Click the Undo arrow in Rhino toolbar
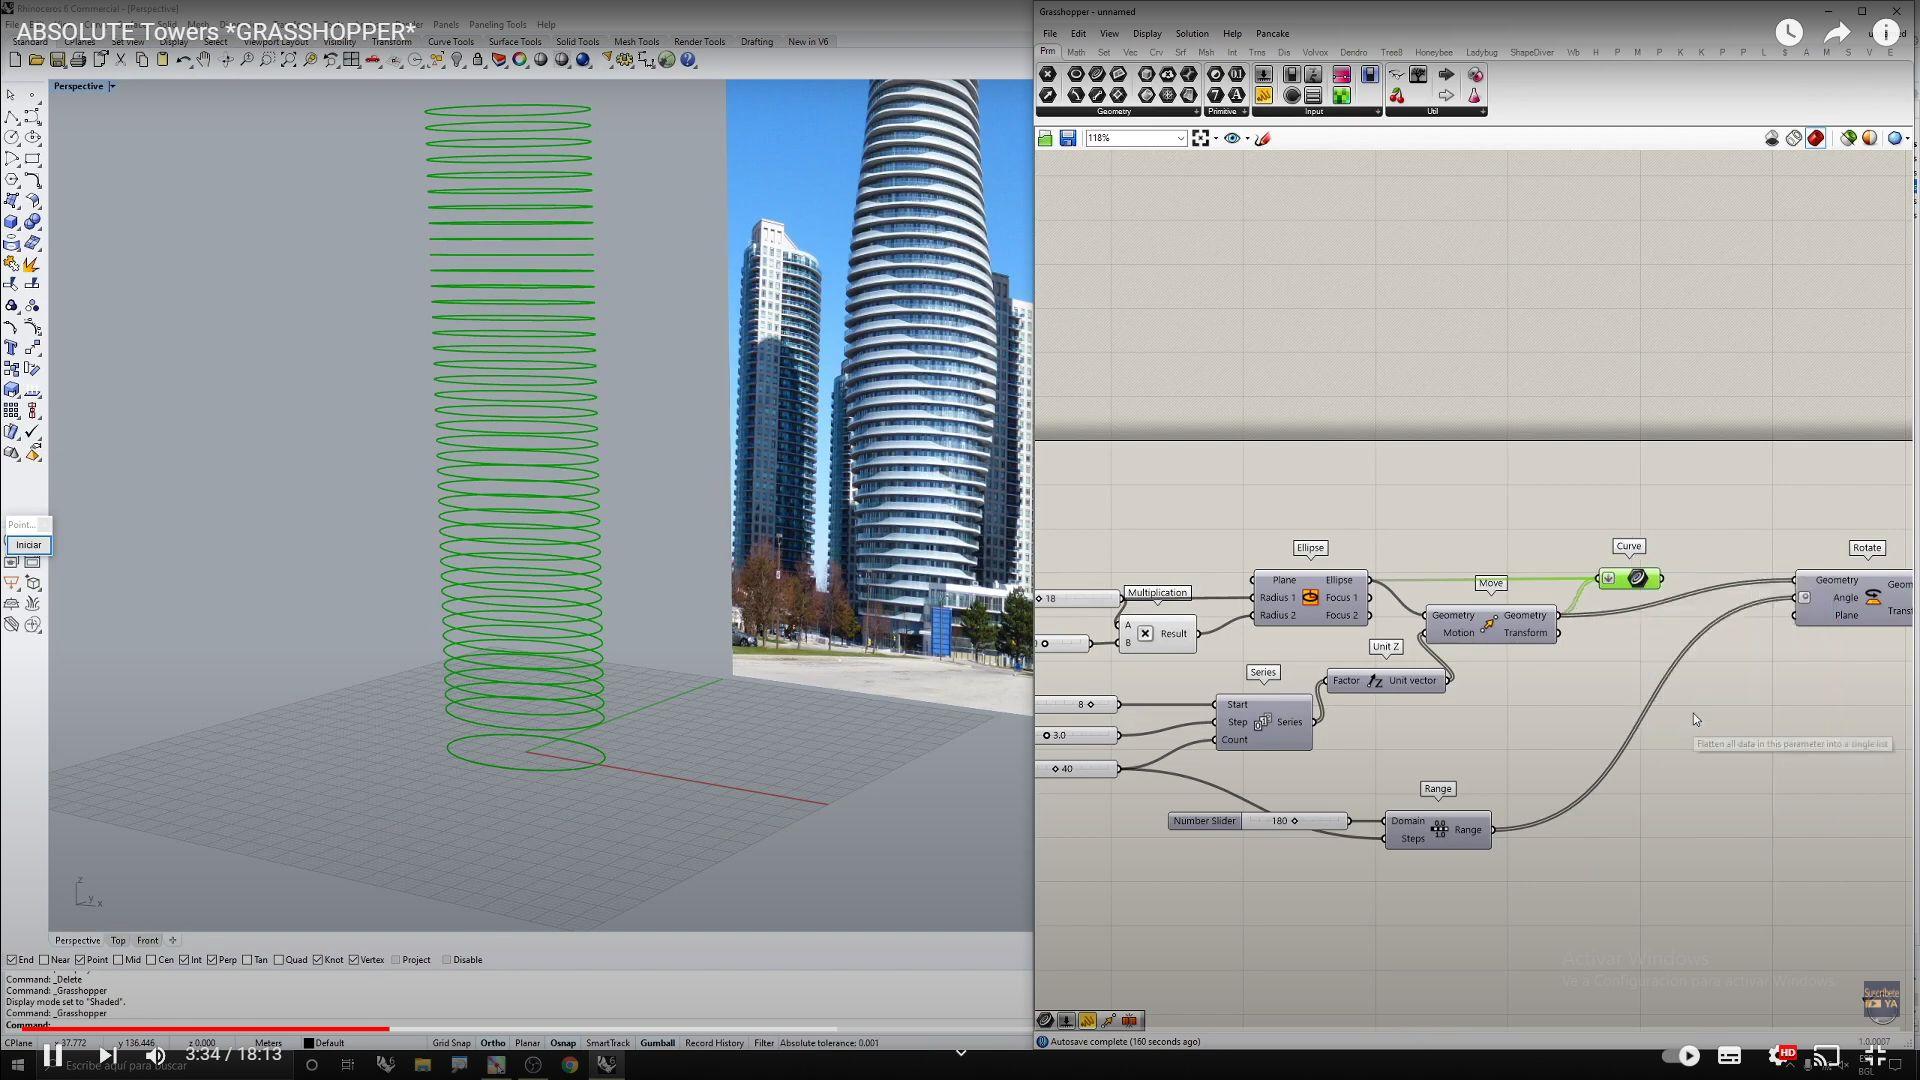Image resolution: width=1920 pixels, height=1080 pixels. point(183,60)
